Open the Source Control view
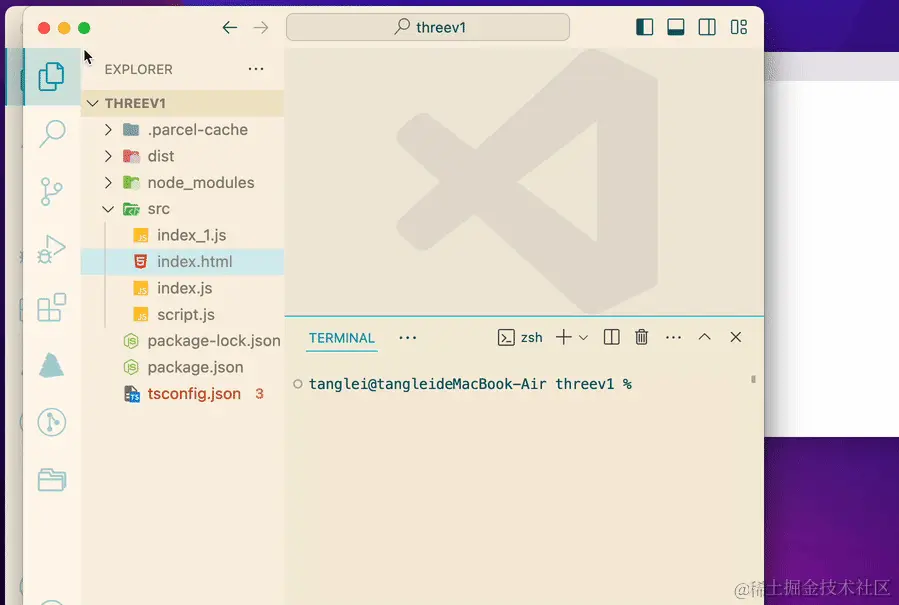 tap(52, 191)
